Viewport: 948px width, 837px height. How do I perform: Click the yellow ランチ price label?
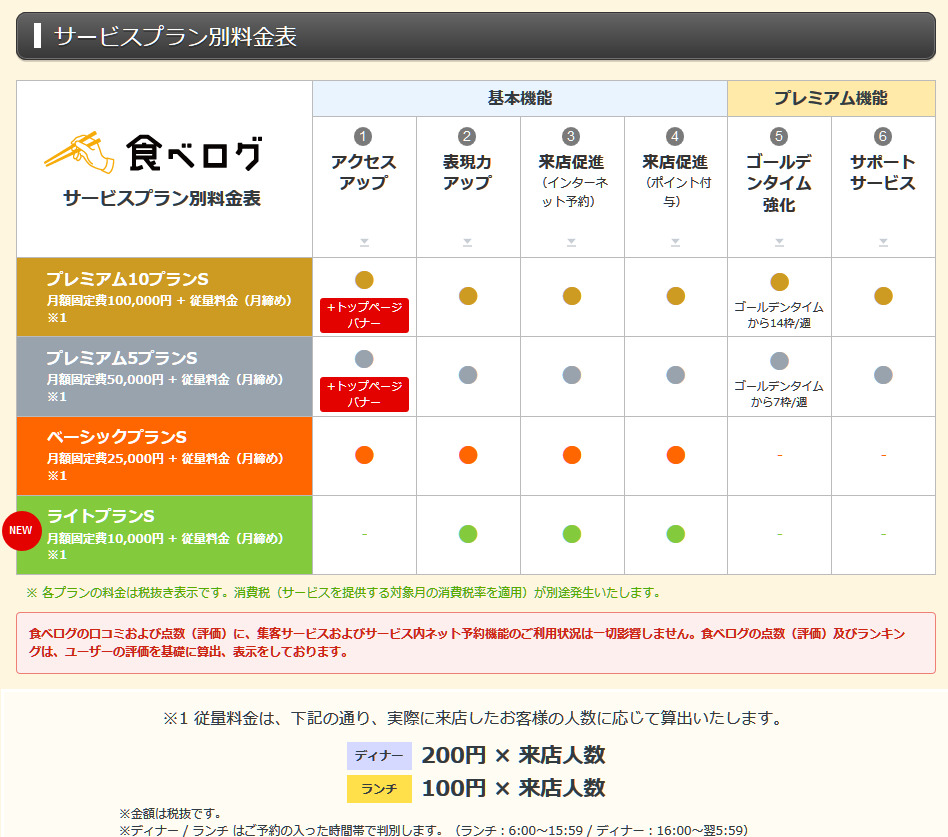[x=379, y=789]
